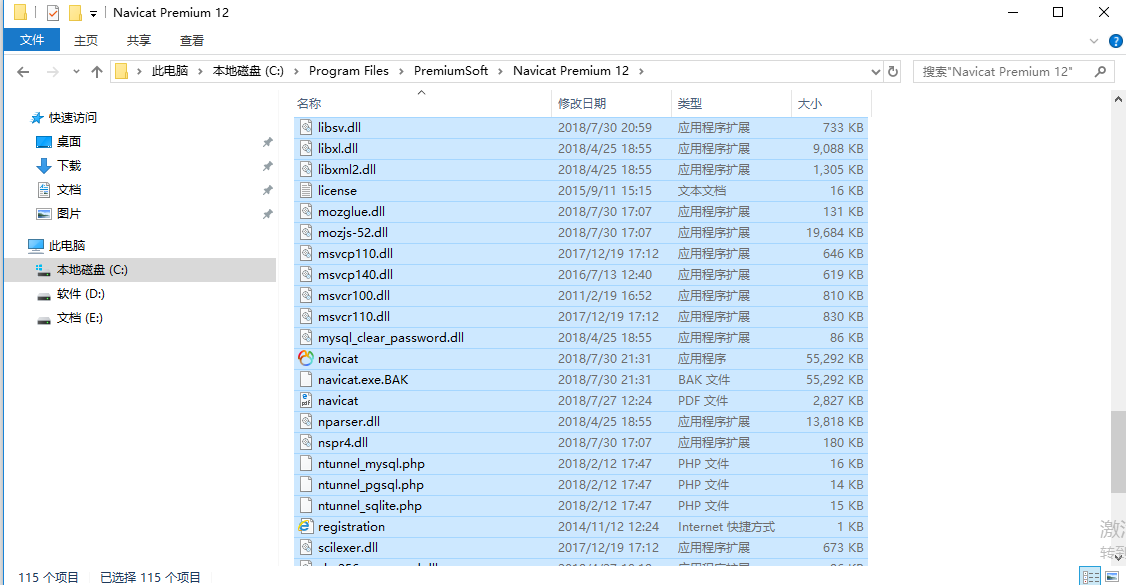Expand chevron after Program Files breadcrumb

401,71
